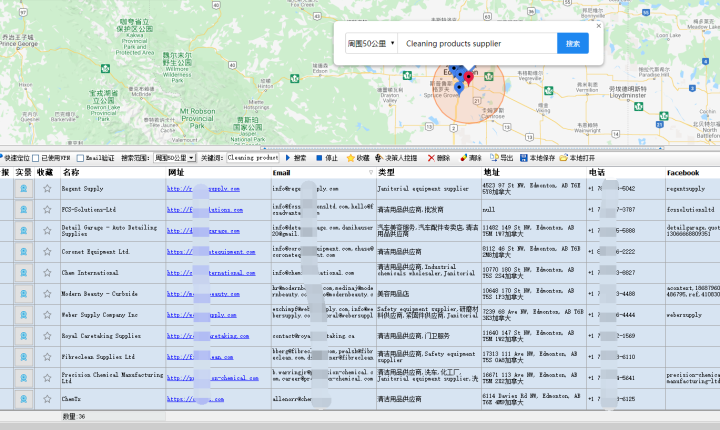Open the 50 km radius dropdown in map popup

point(371,44)
